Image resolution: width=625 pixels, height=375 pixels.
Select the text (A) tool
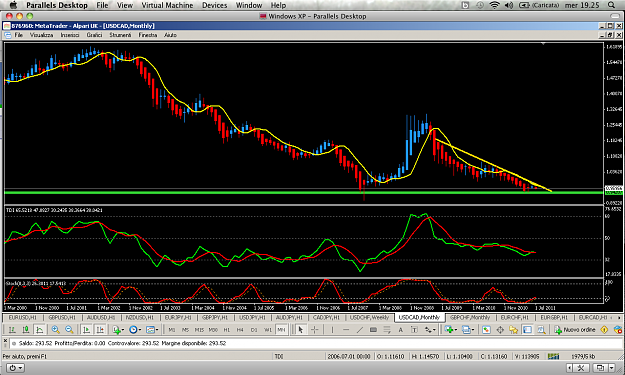coord(401,330)
